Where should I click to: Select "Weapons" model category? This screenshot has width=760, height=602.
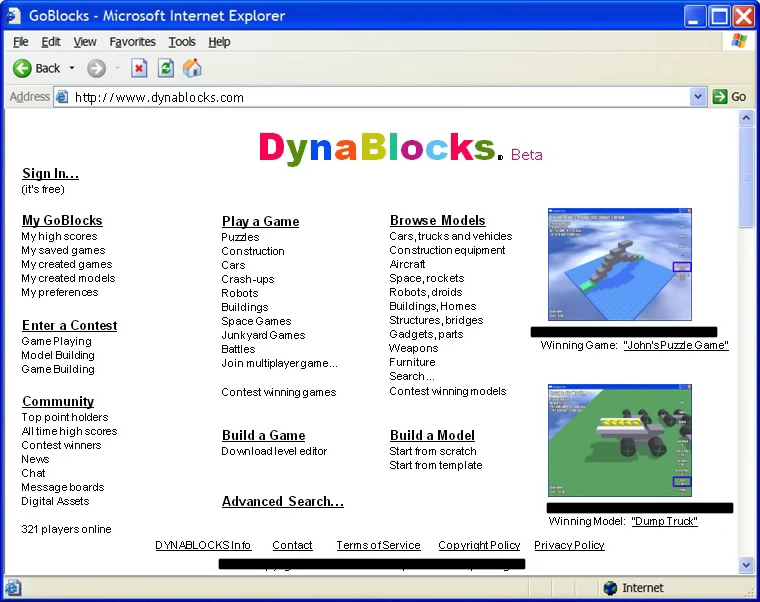pyautogui.click(x=413, y=348)
